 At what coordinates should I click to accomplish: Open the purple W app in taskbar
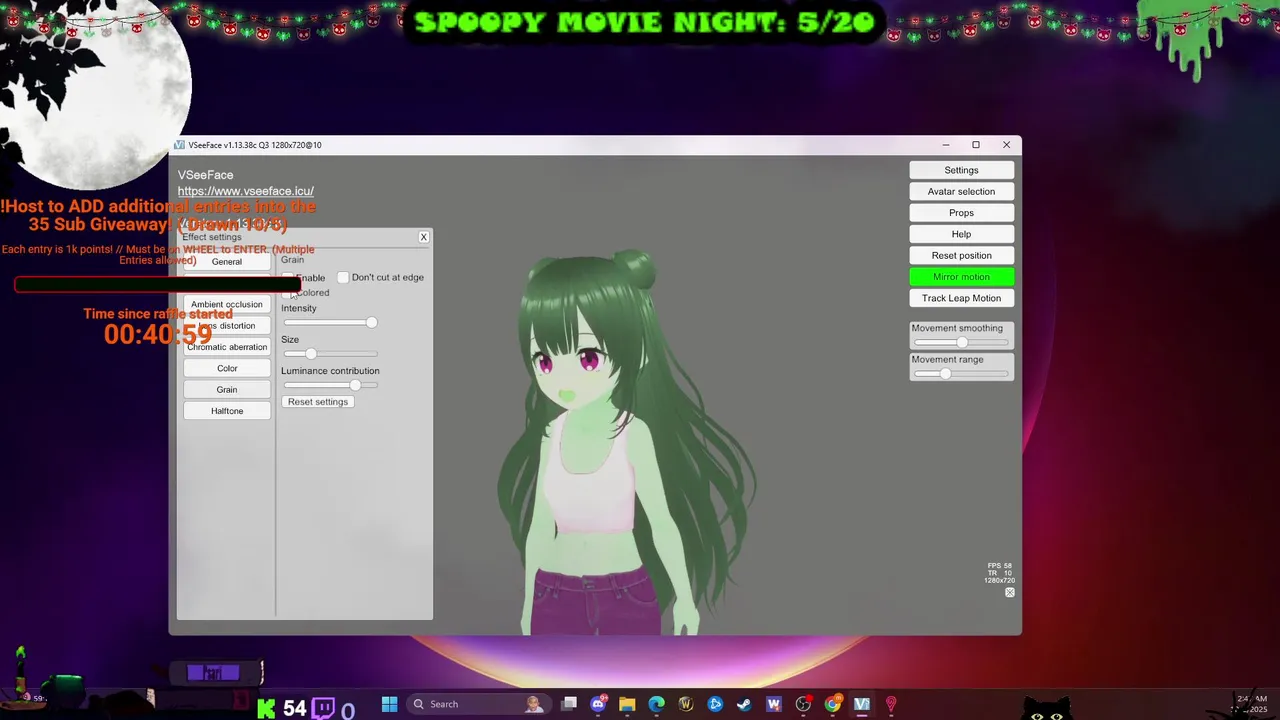coord(773,704)
